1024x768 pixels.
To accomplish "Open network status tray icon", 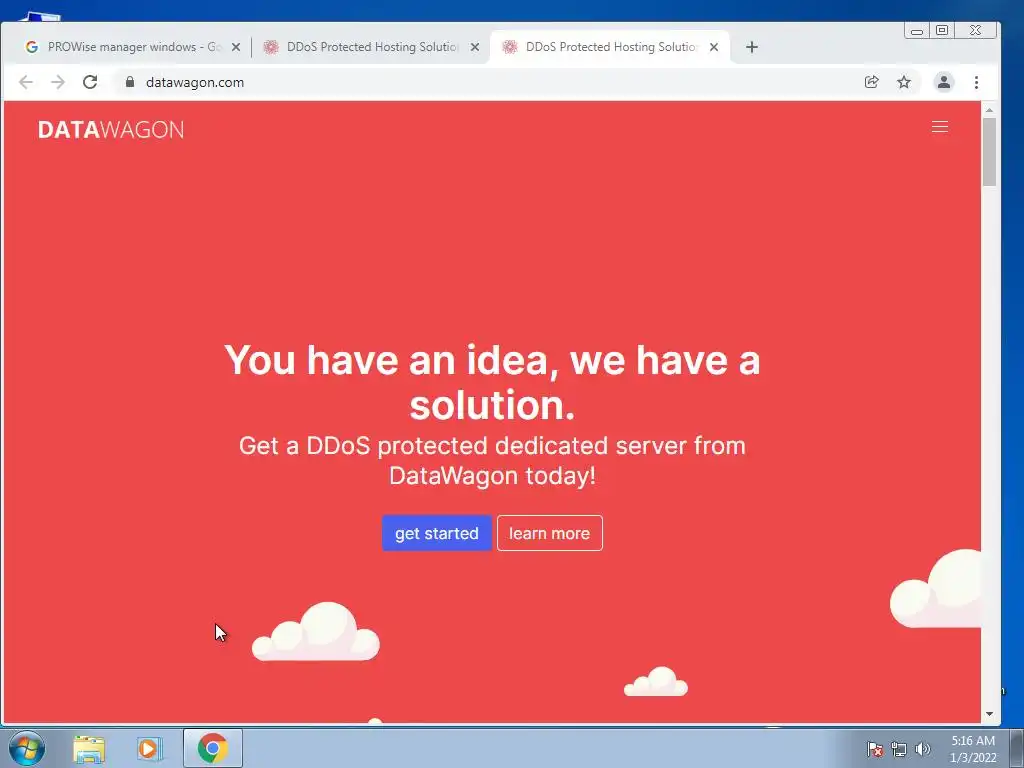I will (x=899, y=749).
